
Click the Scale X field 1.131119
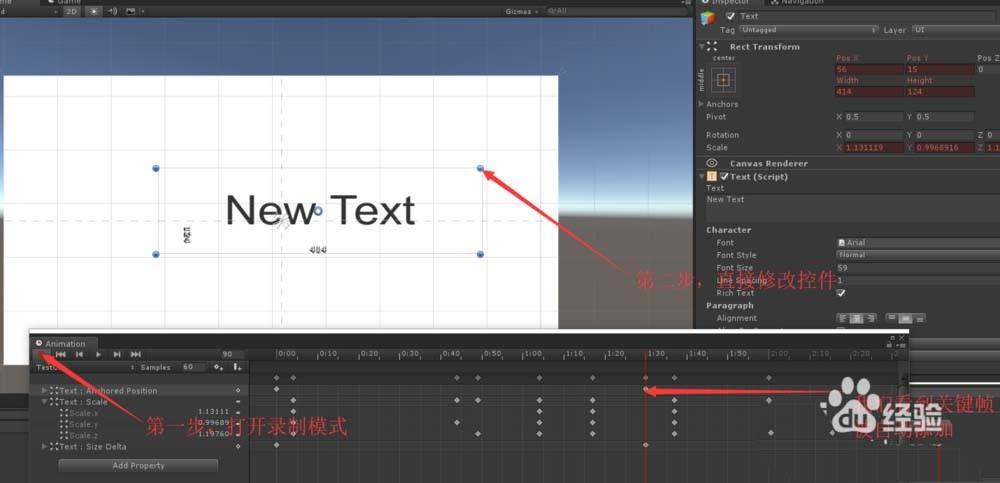874,147
